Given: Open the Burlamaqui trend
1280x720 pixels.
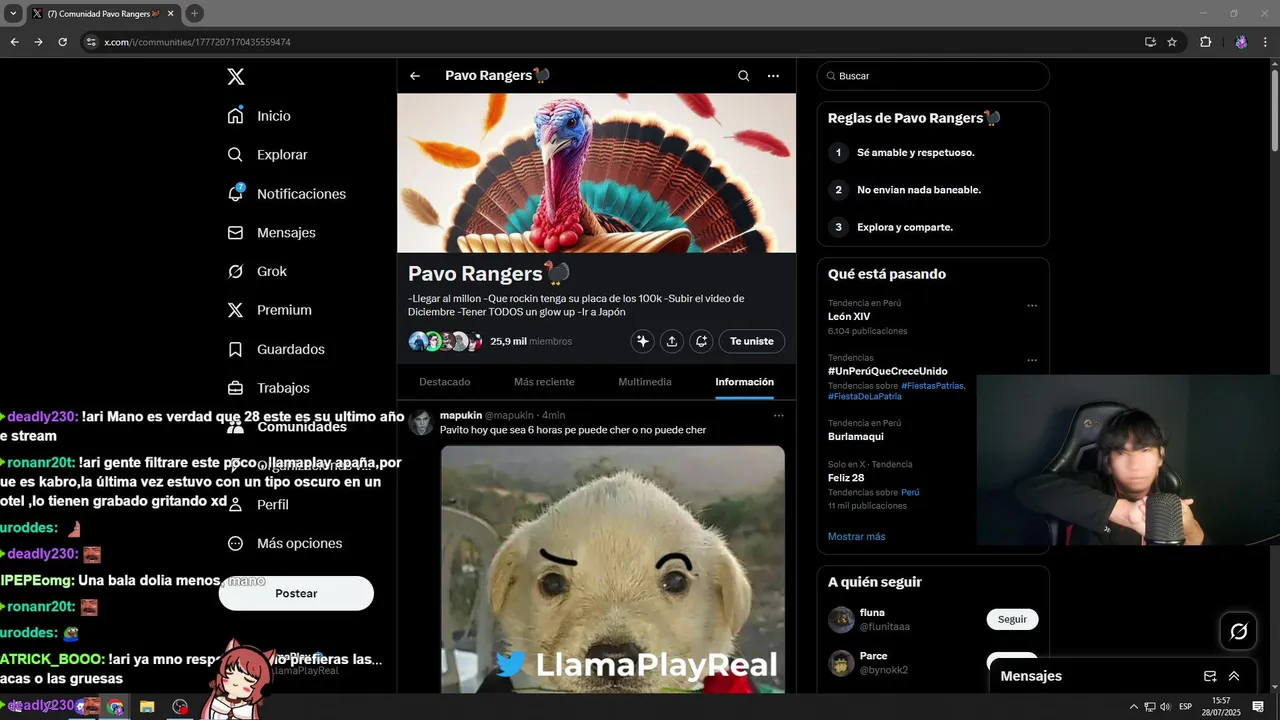Looking at the screenshot, I should pyautogui.click(x=855, y=437).
